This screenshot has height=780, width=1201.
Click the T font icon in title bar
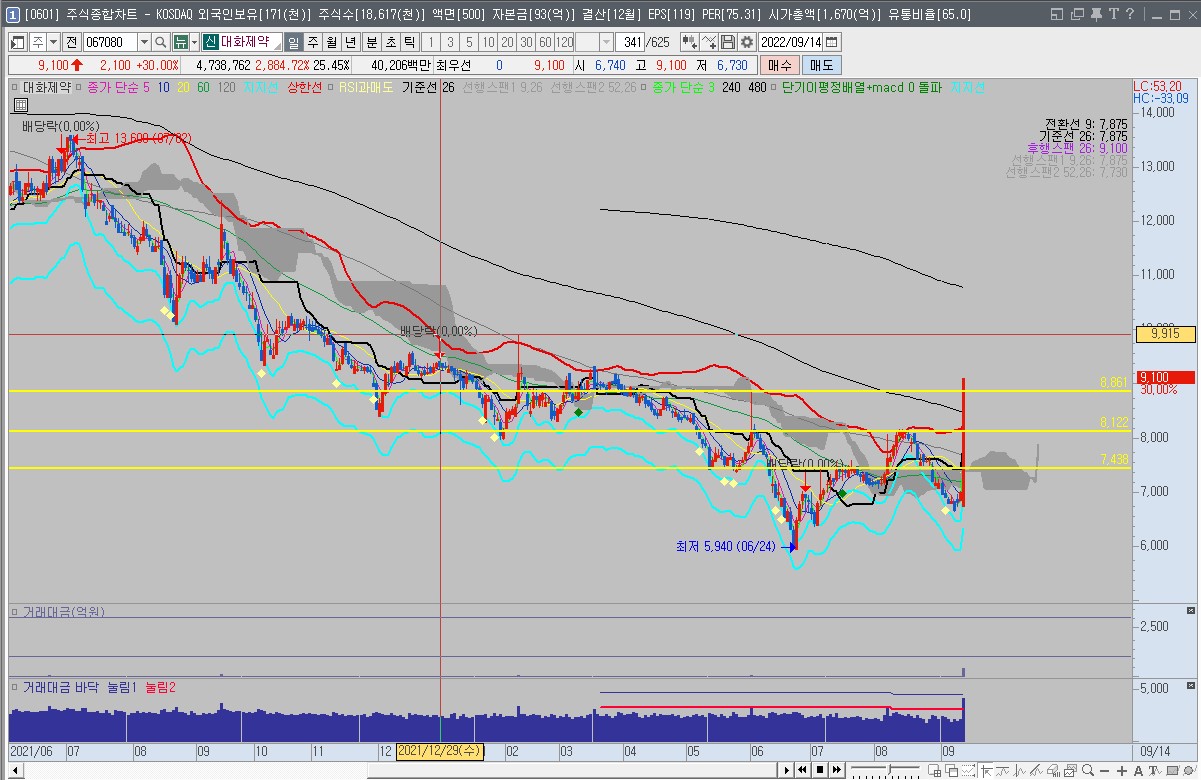pyautogui.click(x=1113, y=14)
